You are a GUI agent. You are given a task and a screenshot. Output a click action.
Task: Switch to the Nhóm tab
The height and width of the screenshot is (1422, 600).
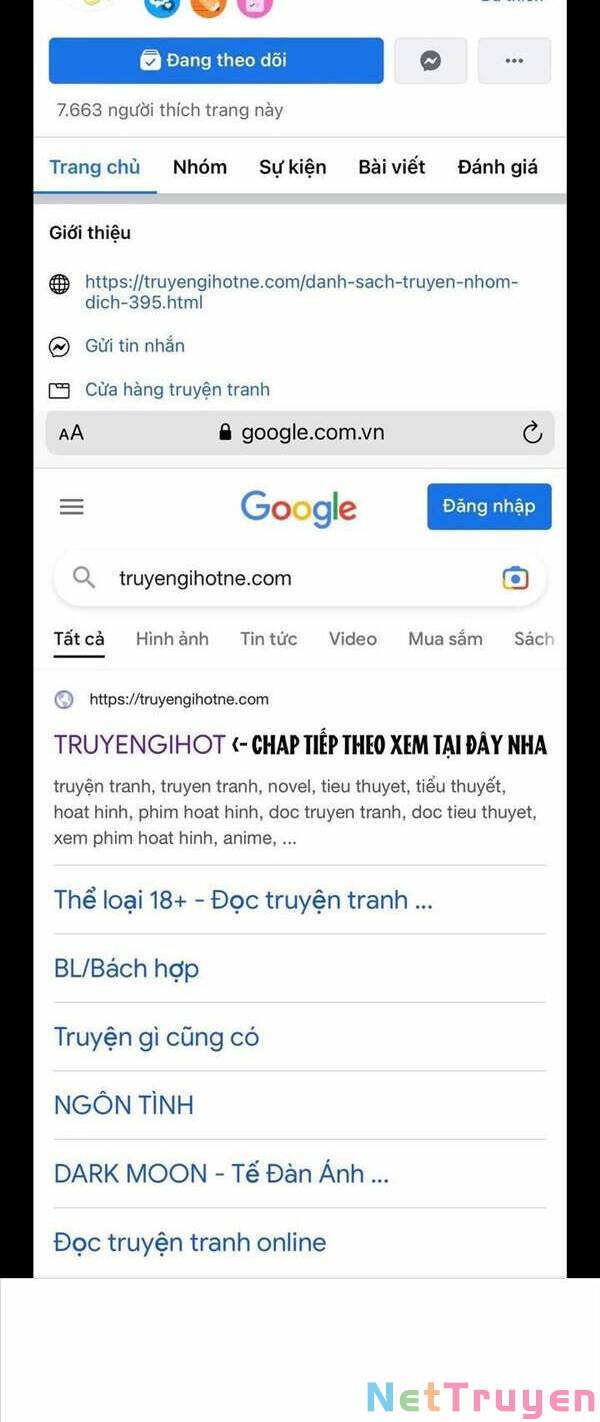click(200, 167)
